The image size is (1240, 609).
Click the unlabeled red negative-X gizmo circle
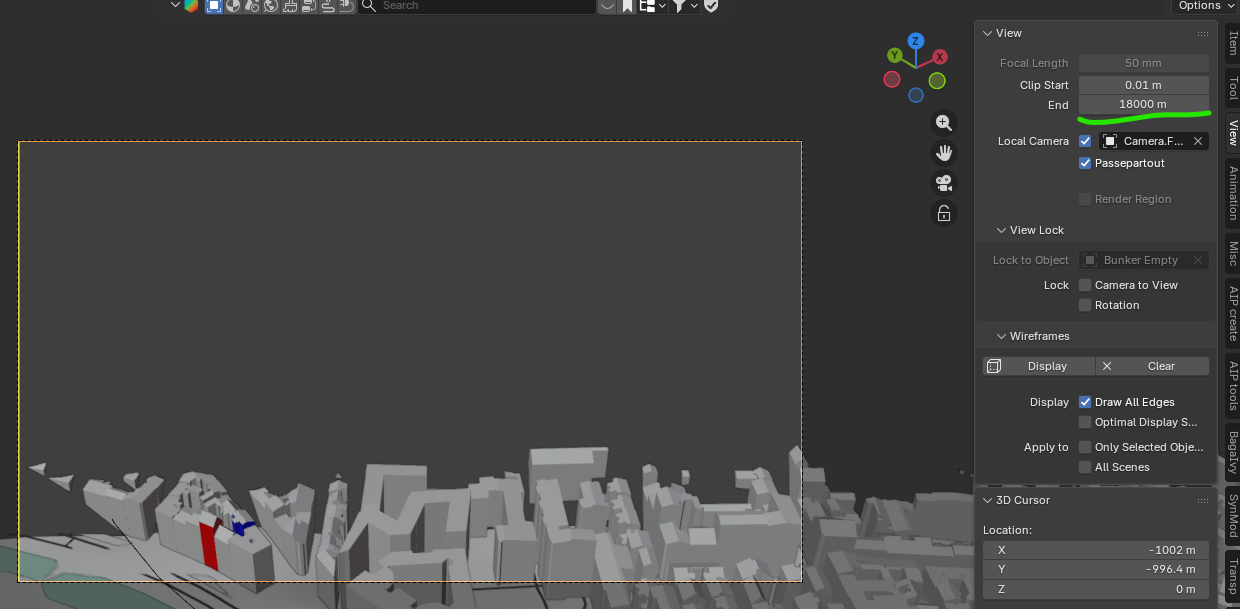point(892,79)
